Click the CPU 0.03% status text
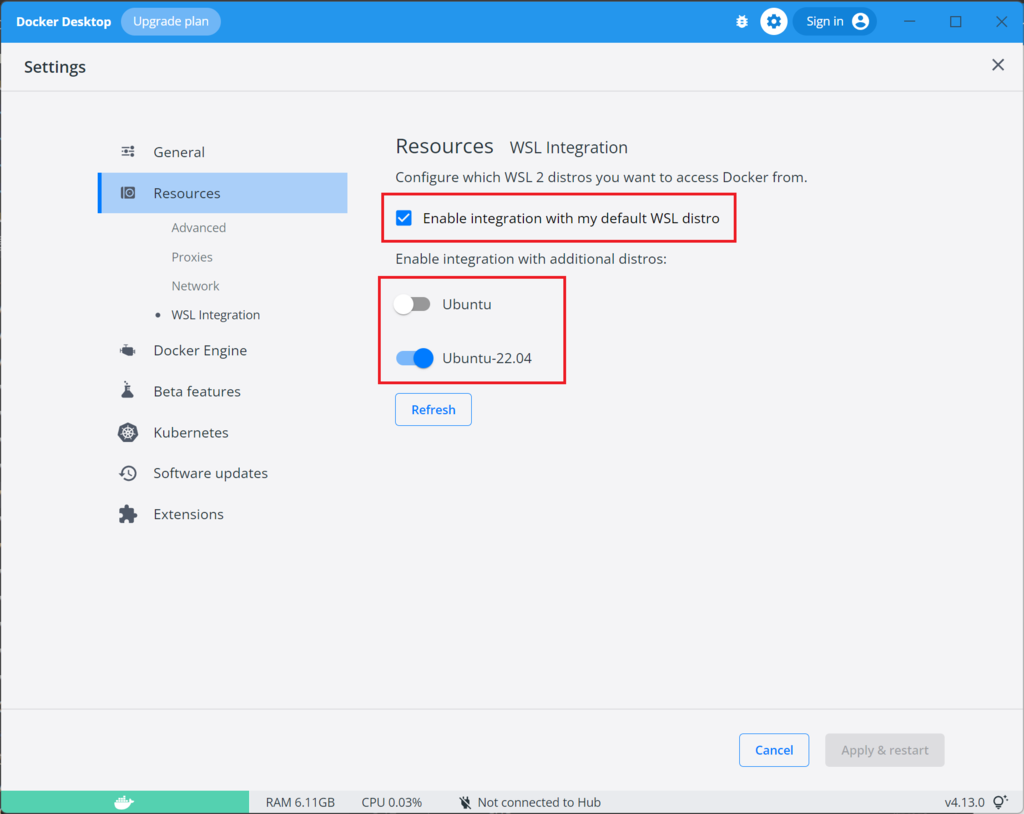 coord(392,802)
